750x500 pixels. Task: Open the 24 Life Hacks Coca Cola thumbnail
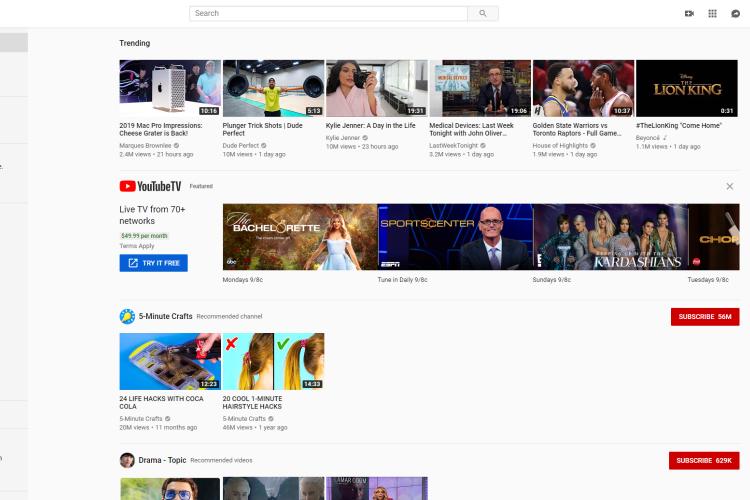click(170, 361)
